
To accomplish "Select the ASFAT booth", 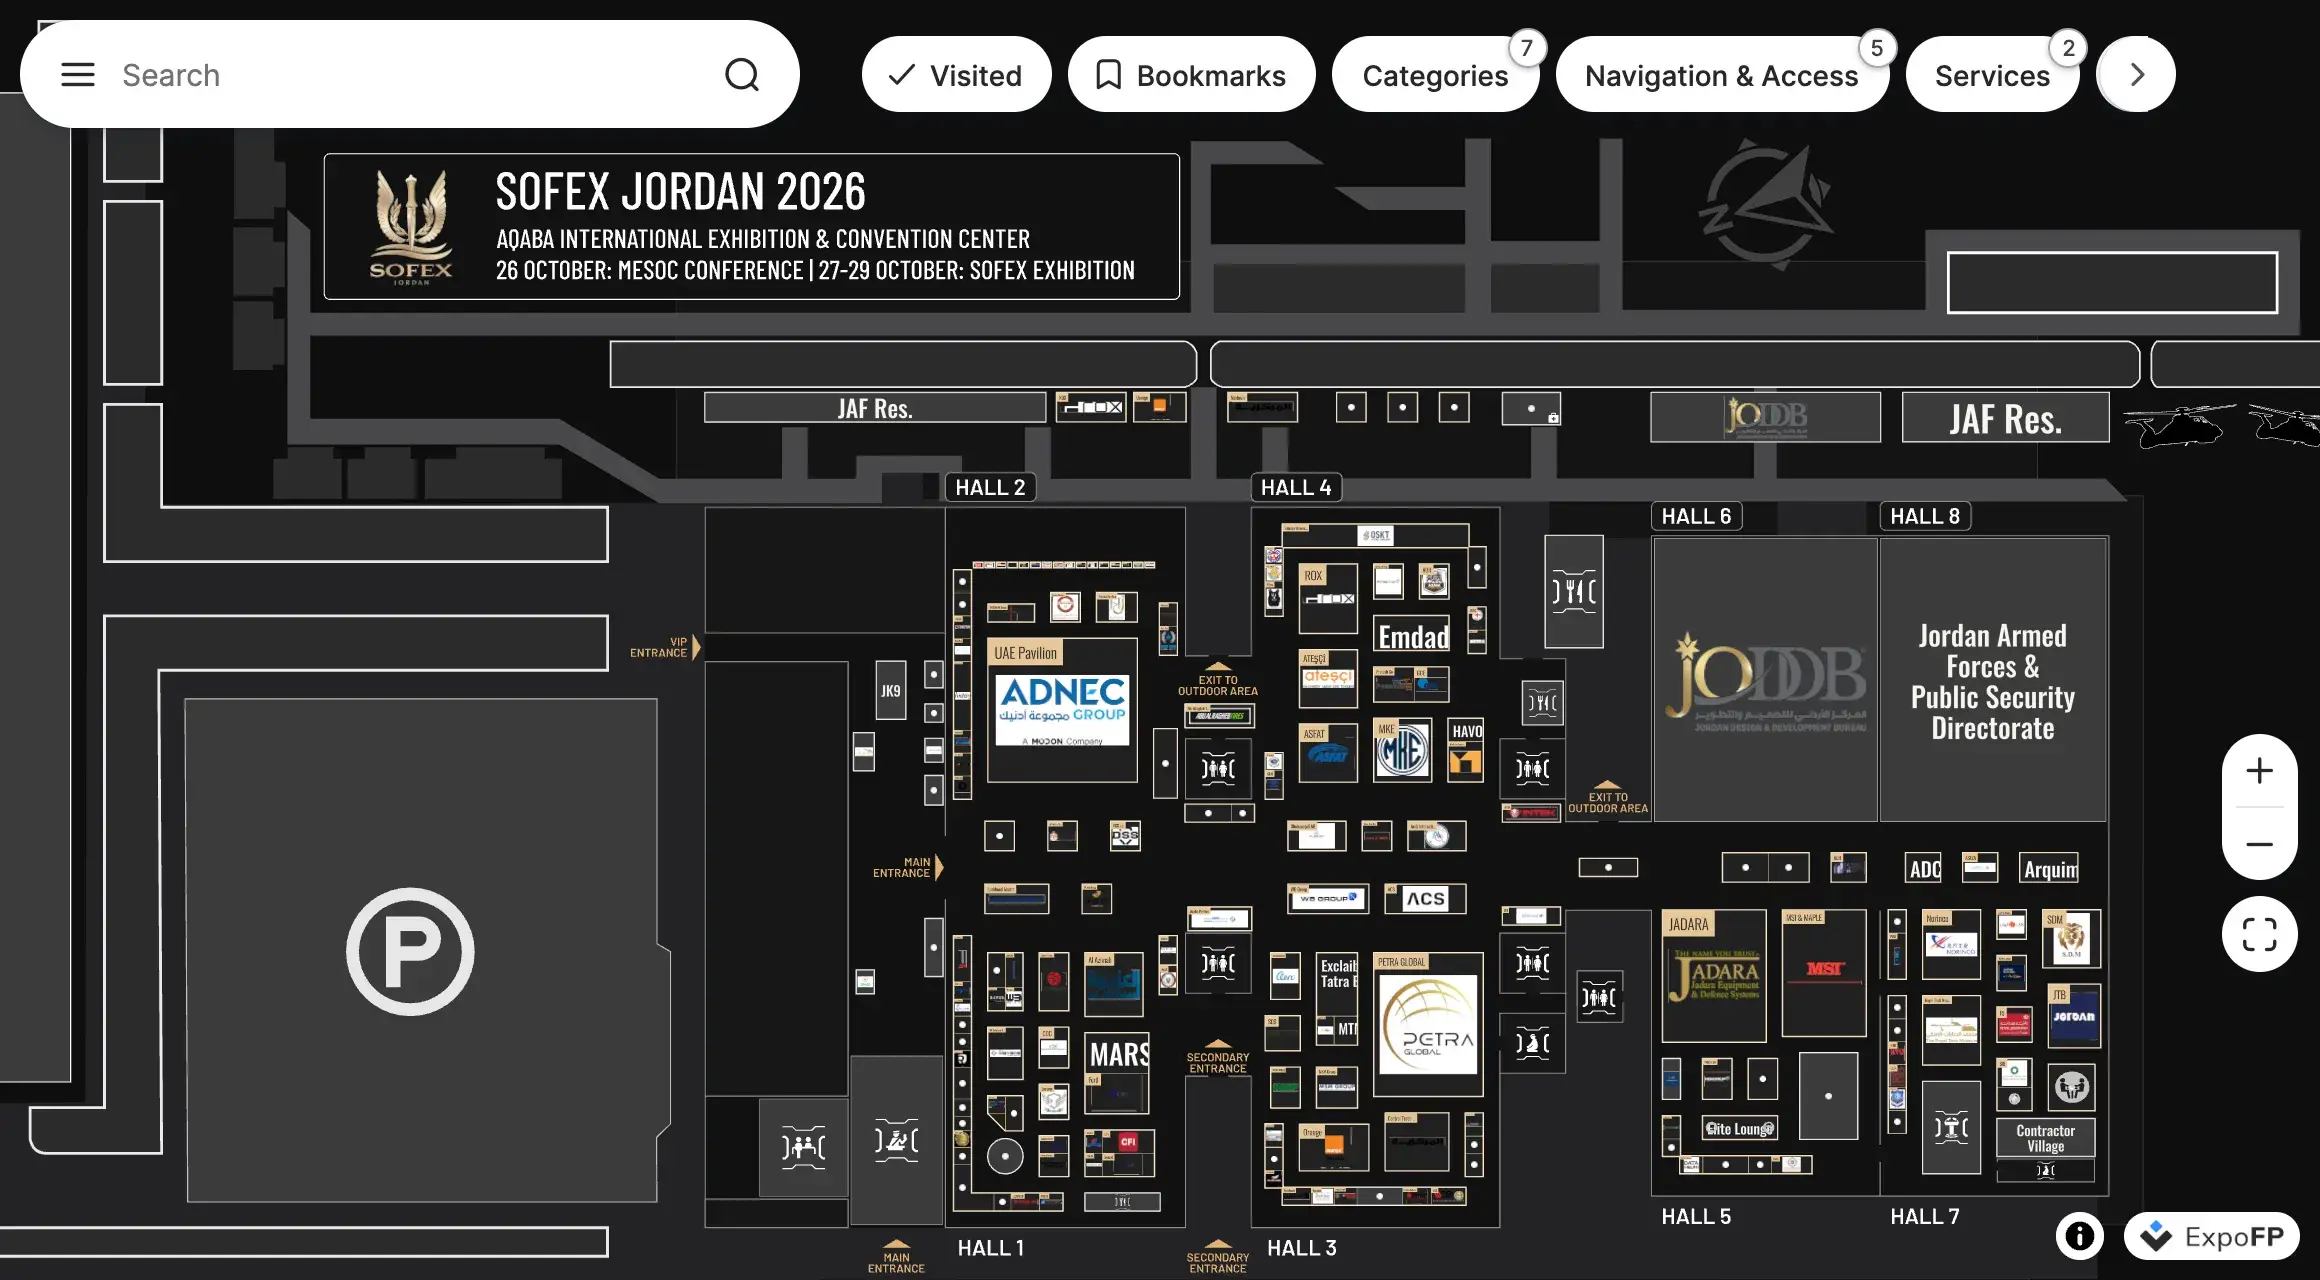I will 1328,753.
